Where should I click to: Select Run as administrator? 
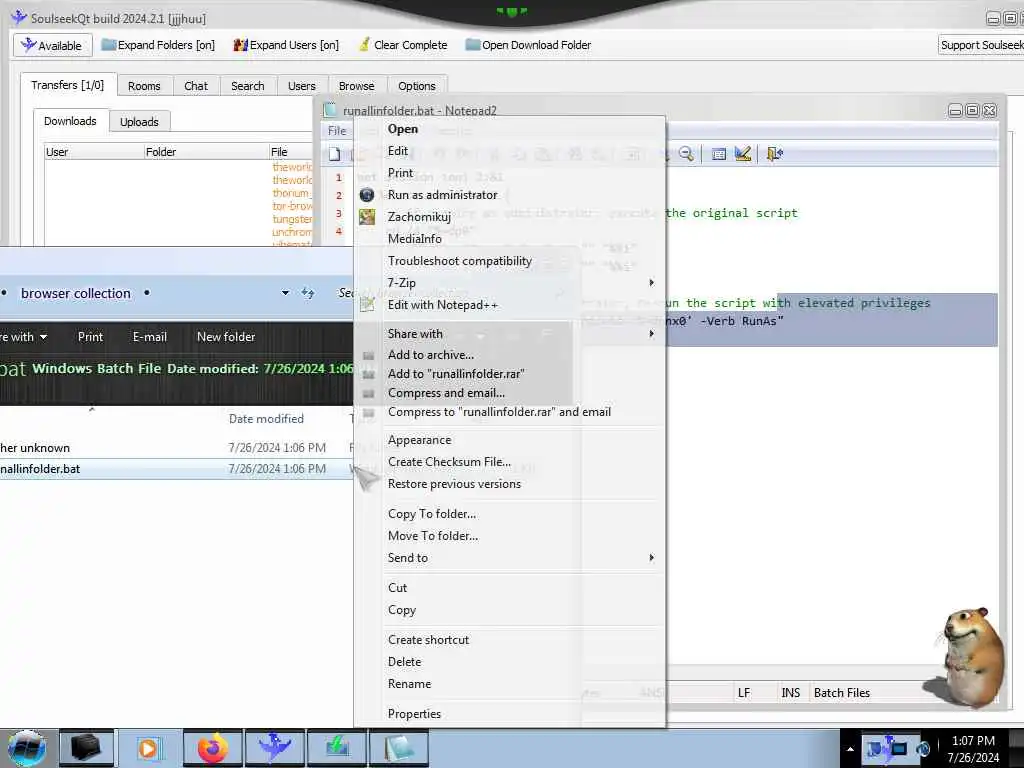coord(442,195)
